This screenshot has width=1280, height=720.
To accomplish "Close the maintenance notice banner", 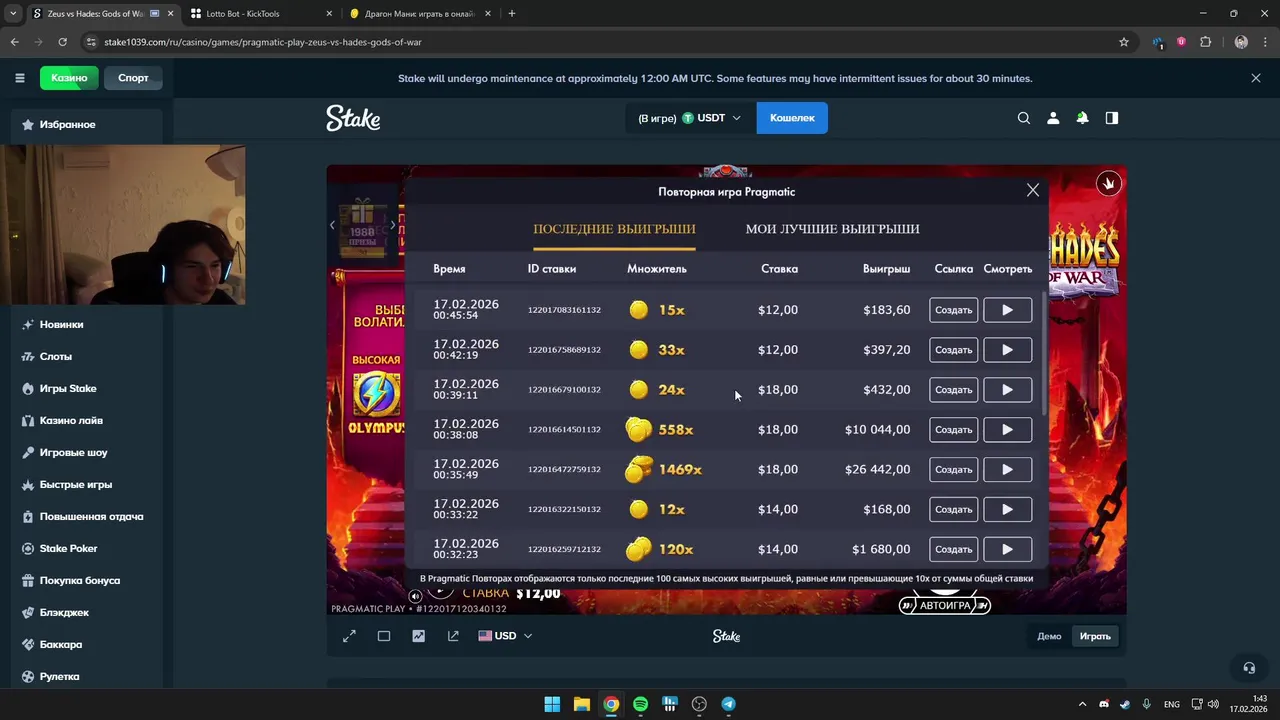I will 1256,78.
